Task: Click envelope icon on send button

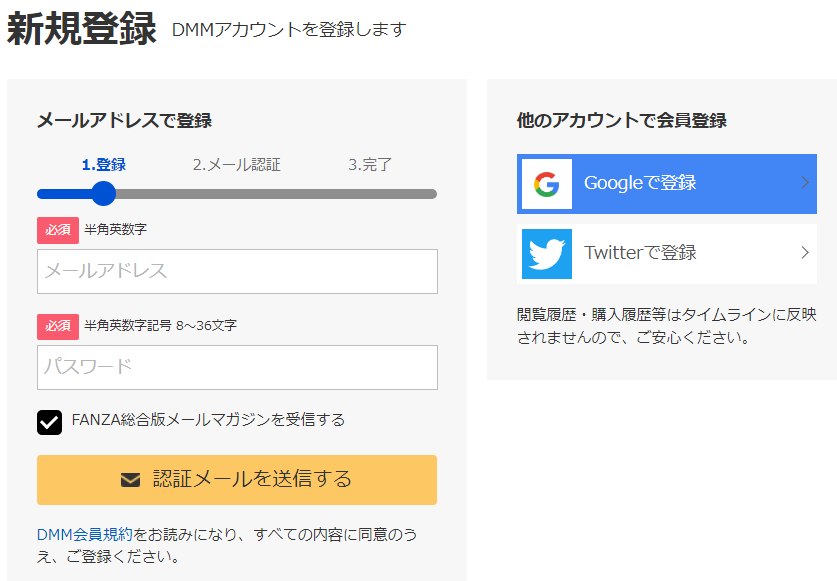Action: (130, 480)
